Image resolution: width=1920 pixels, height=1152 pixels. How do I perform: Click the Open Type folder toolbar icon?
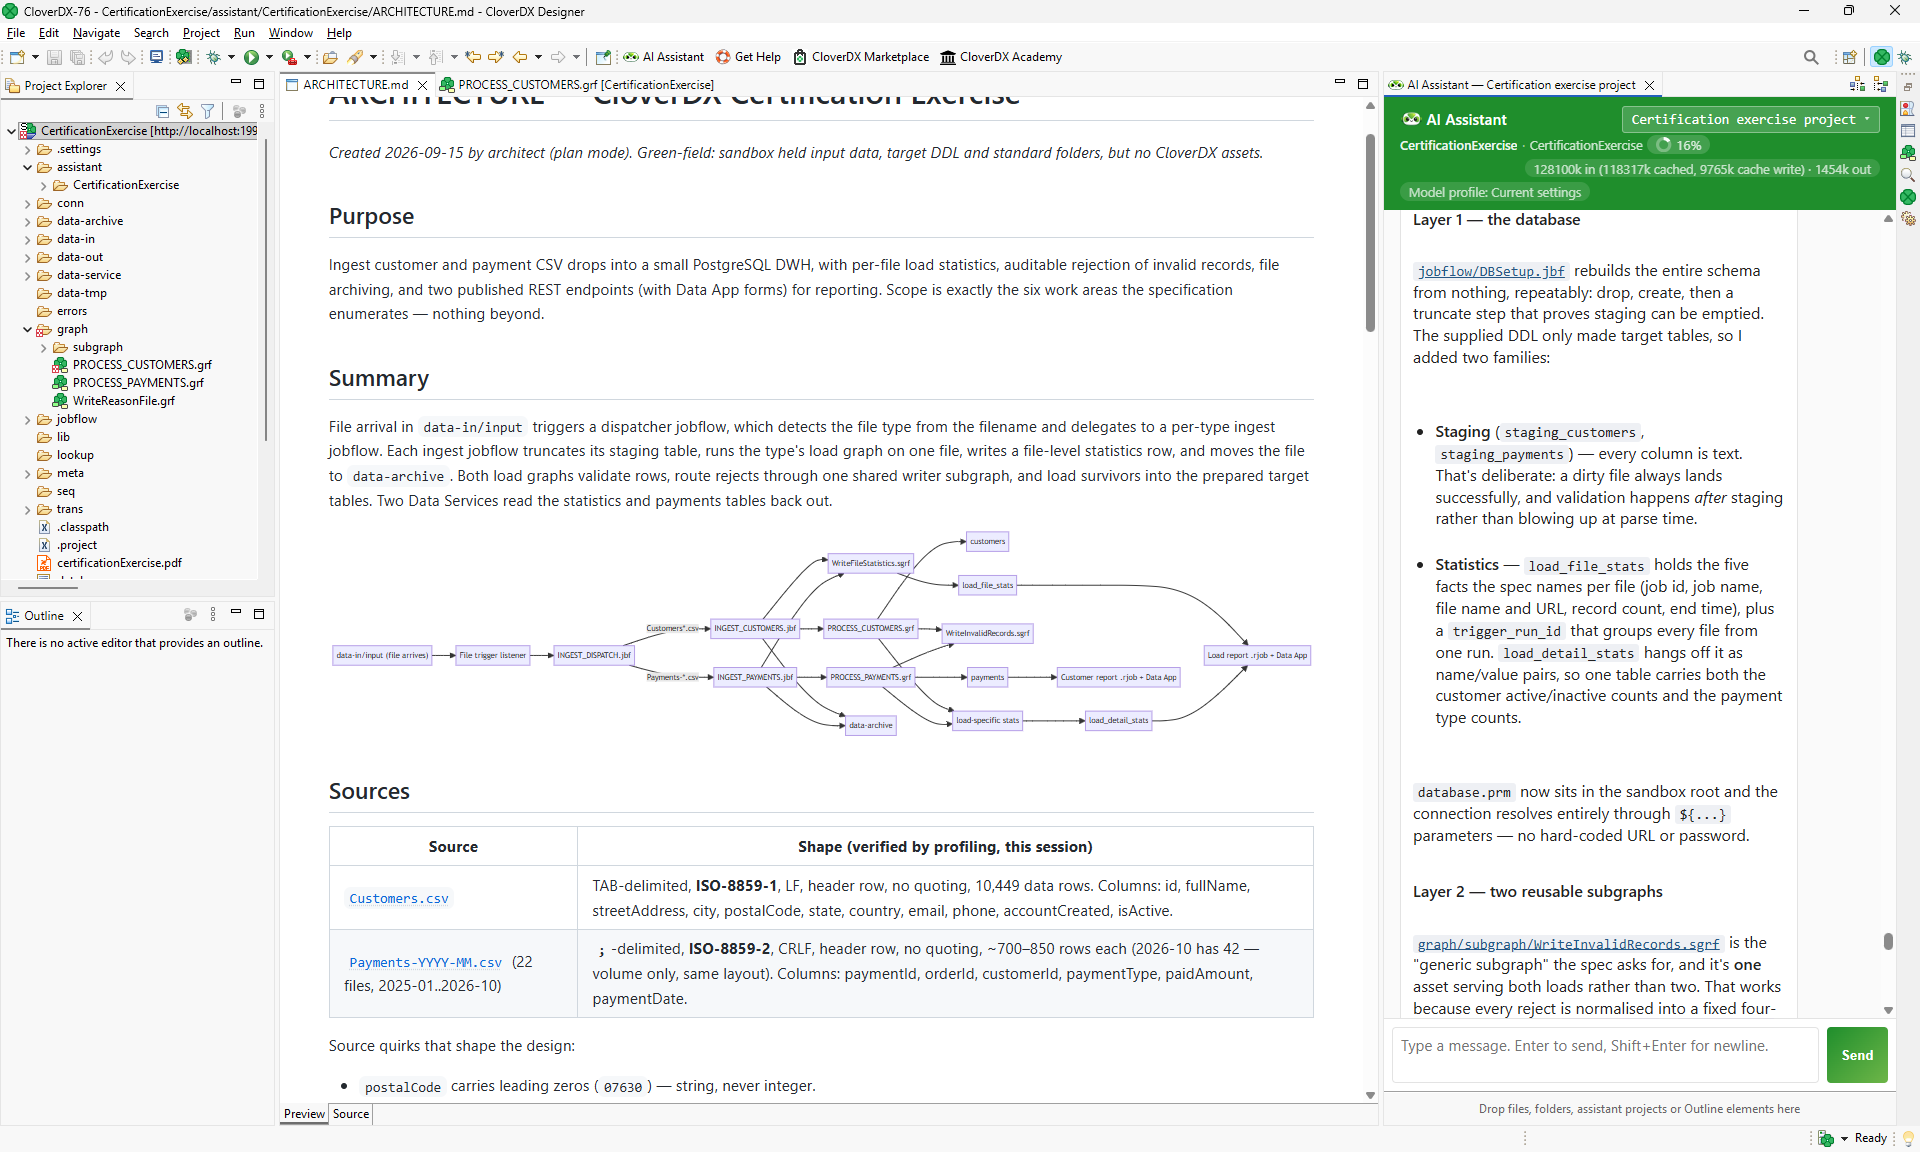[330, 57]
